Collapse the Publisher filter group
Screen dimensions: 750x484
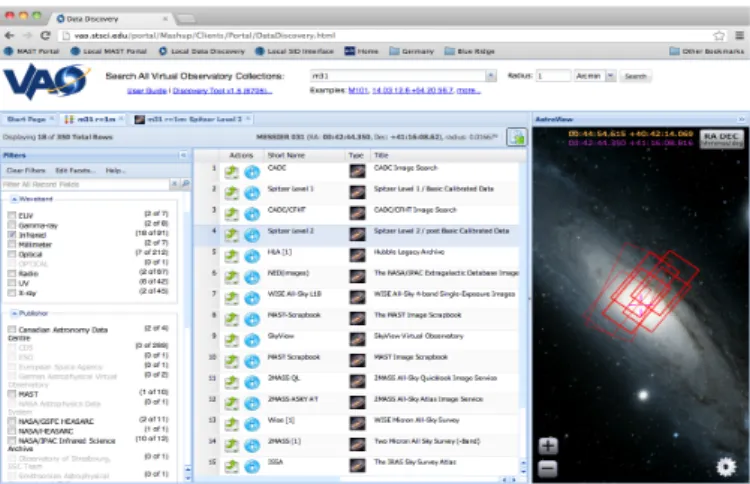[14, 313]
